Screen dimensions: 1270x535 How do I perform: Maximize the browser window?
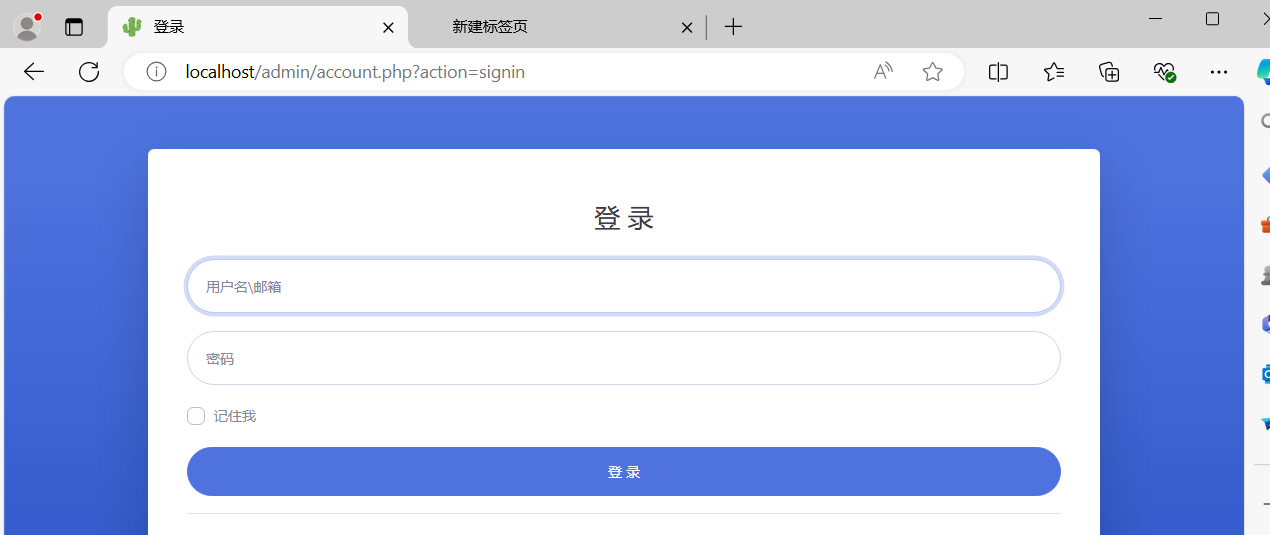pos(1212,19)
